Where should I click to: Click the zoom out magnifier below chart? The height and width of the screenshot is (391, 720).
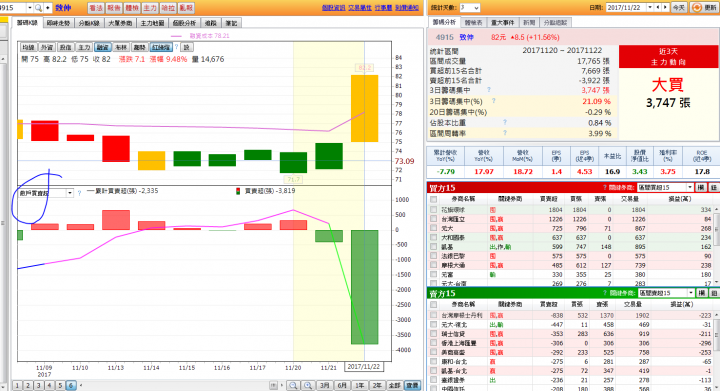tap(293, 385)
